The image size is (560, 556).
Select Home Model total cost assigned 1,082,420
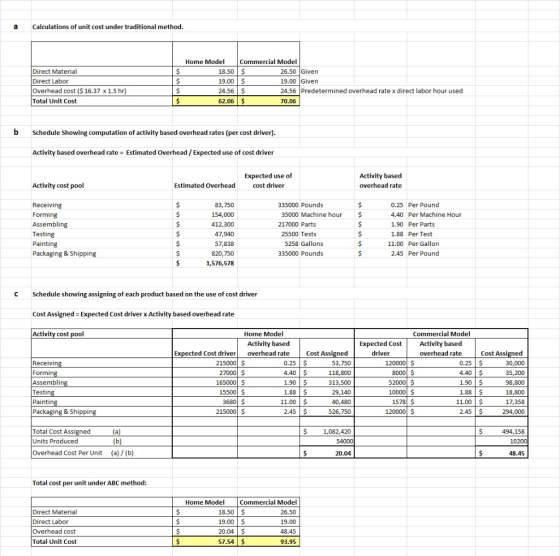tap(337, 431)
